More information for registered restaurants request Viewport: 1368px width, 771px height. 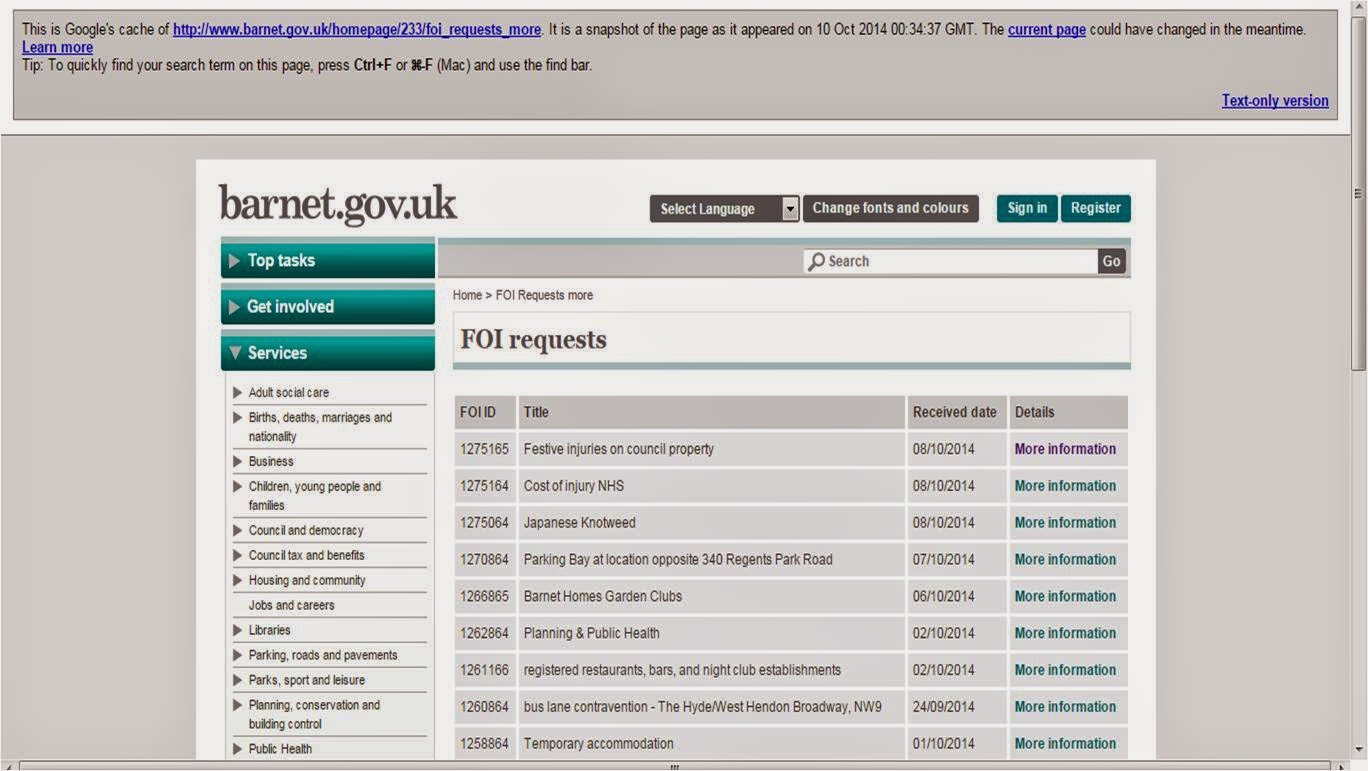(x=1065, y=670)
